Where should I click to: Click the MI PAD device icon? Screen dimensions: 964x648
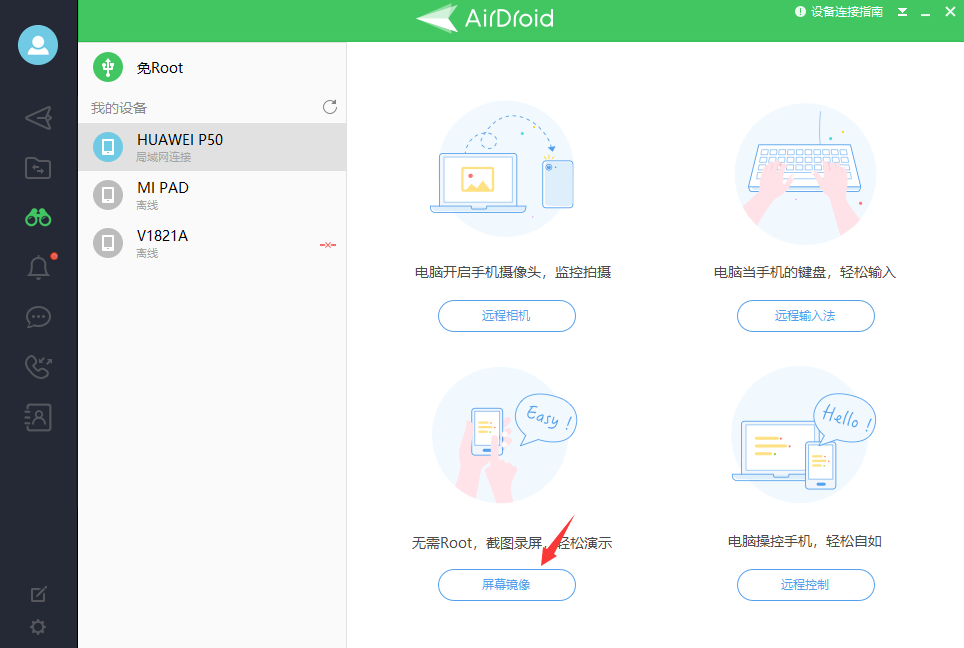tap(108, 195)
